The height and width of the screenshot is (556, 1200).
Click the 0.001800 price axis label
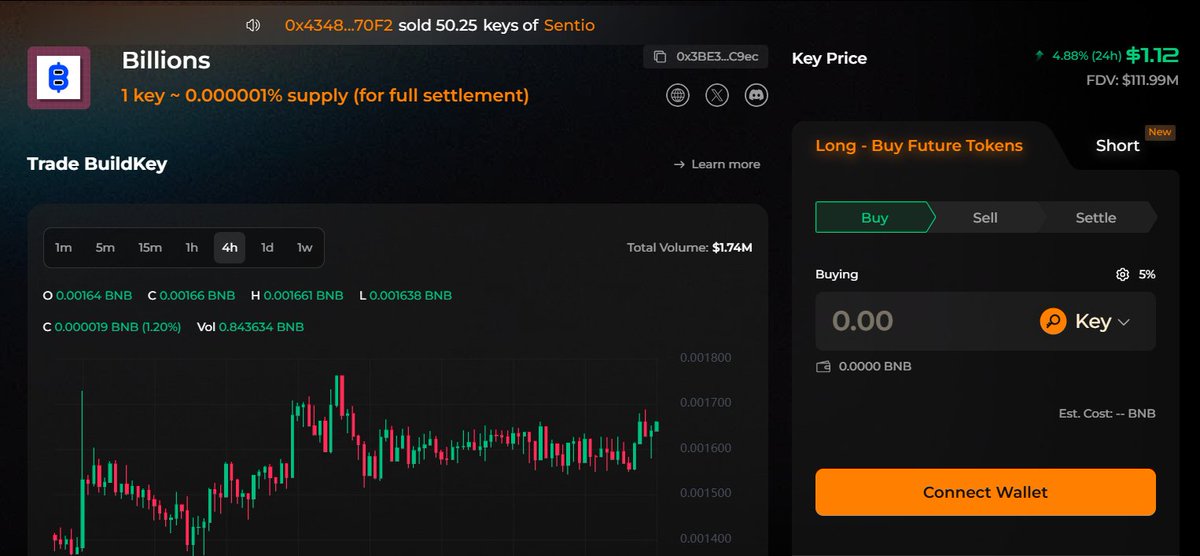click(x=706, y=358)
